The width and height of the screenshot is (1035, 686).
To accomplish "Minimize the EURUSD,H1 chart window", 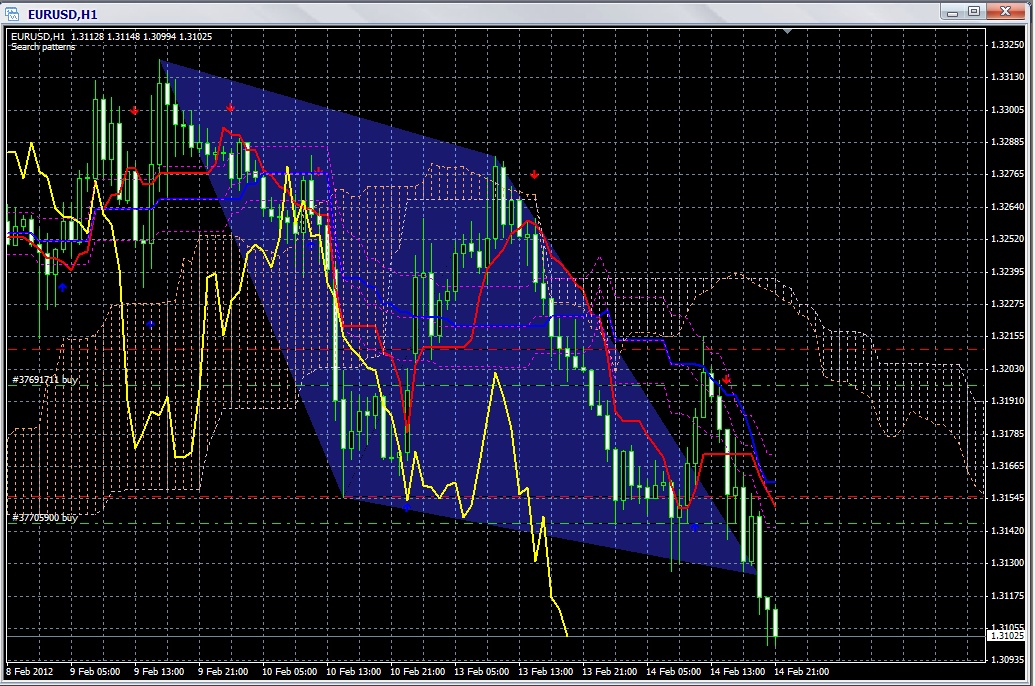I will coord(952,11).
